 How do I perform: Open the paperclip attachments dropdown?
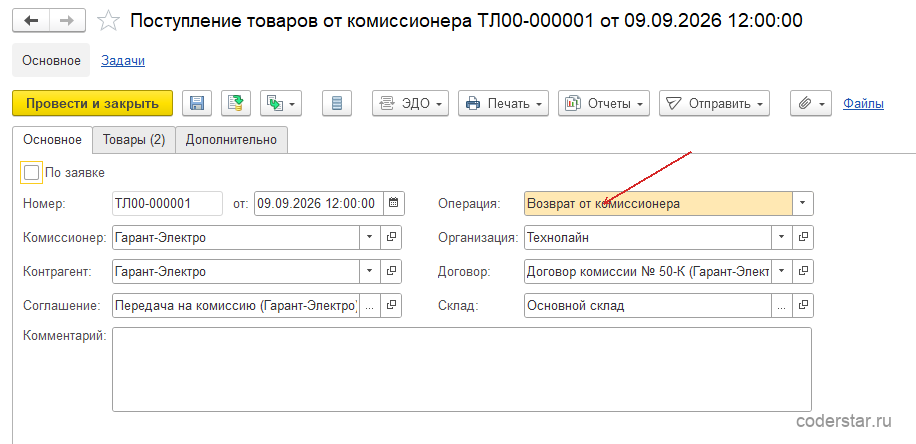[x=811, y=103]
